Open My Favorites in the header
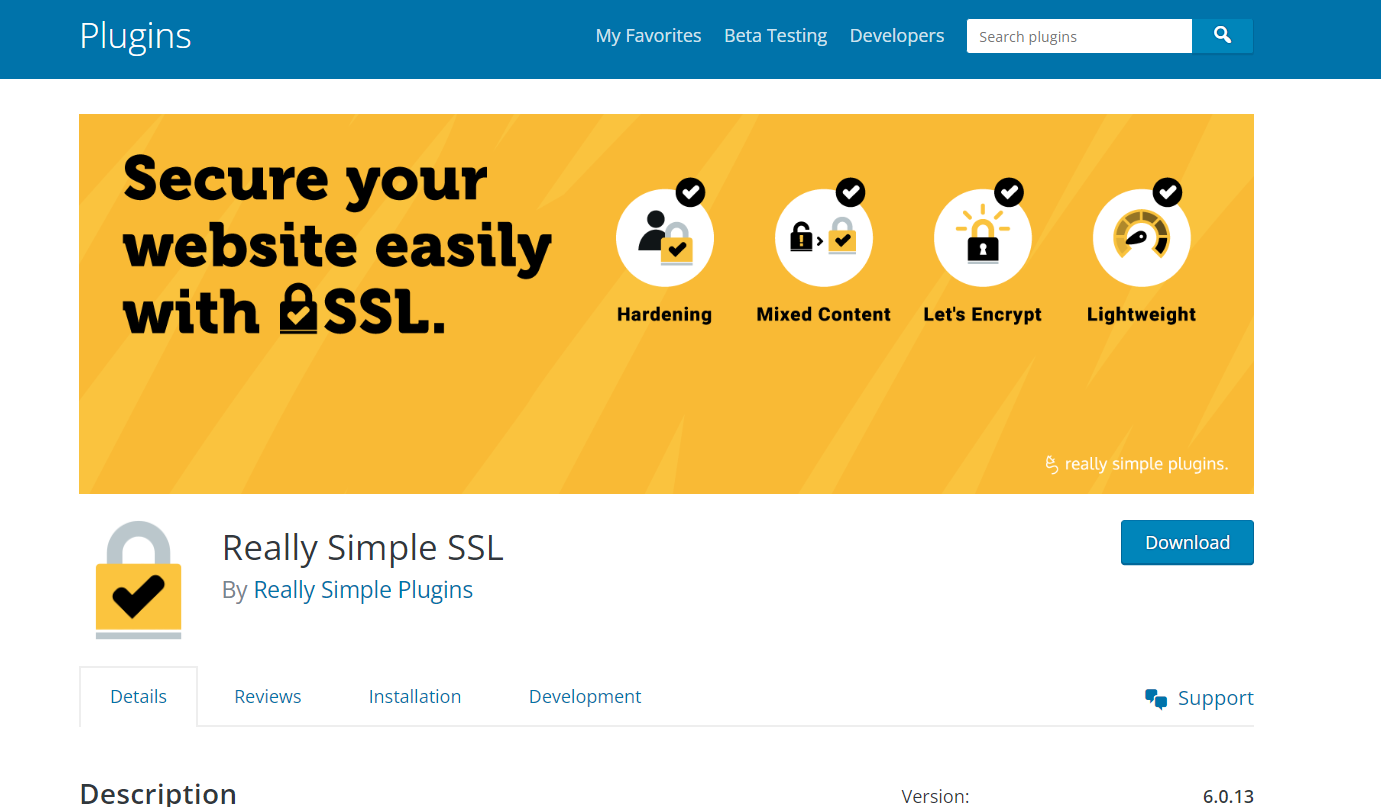The image size is (1381, 807). [649, 36]
